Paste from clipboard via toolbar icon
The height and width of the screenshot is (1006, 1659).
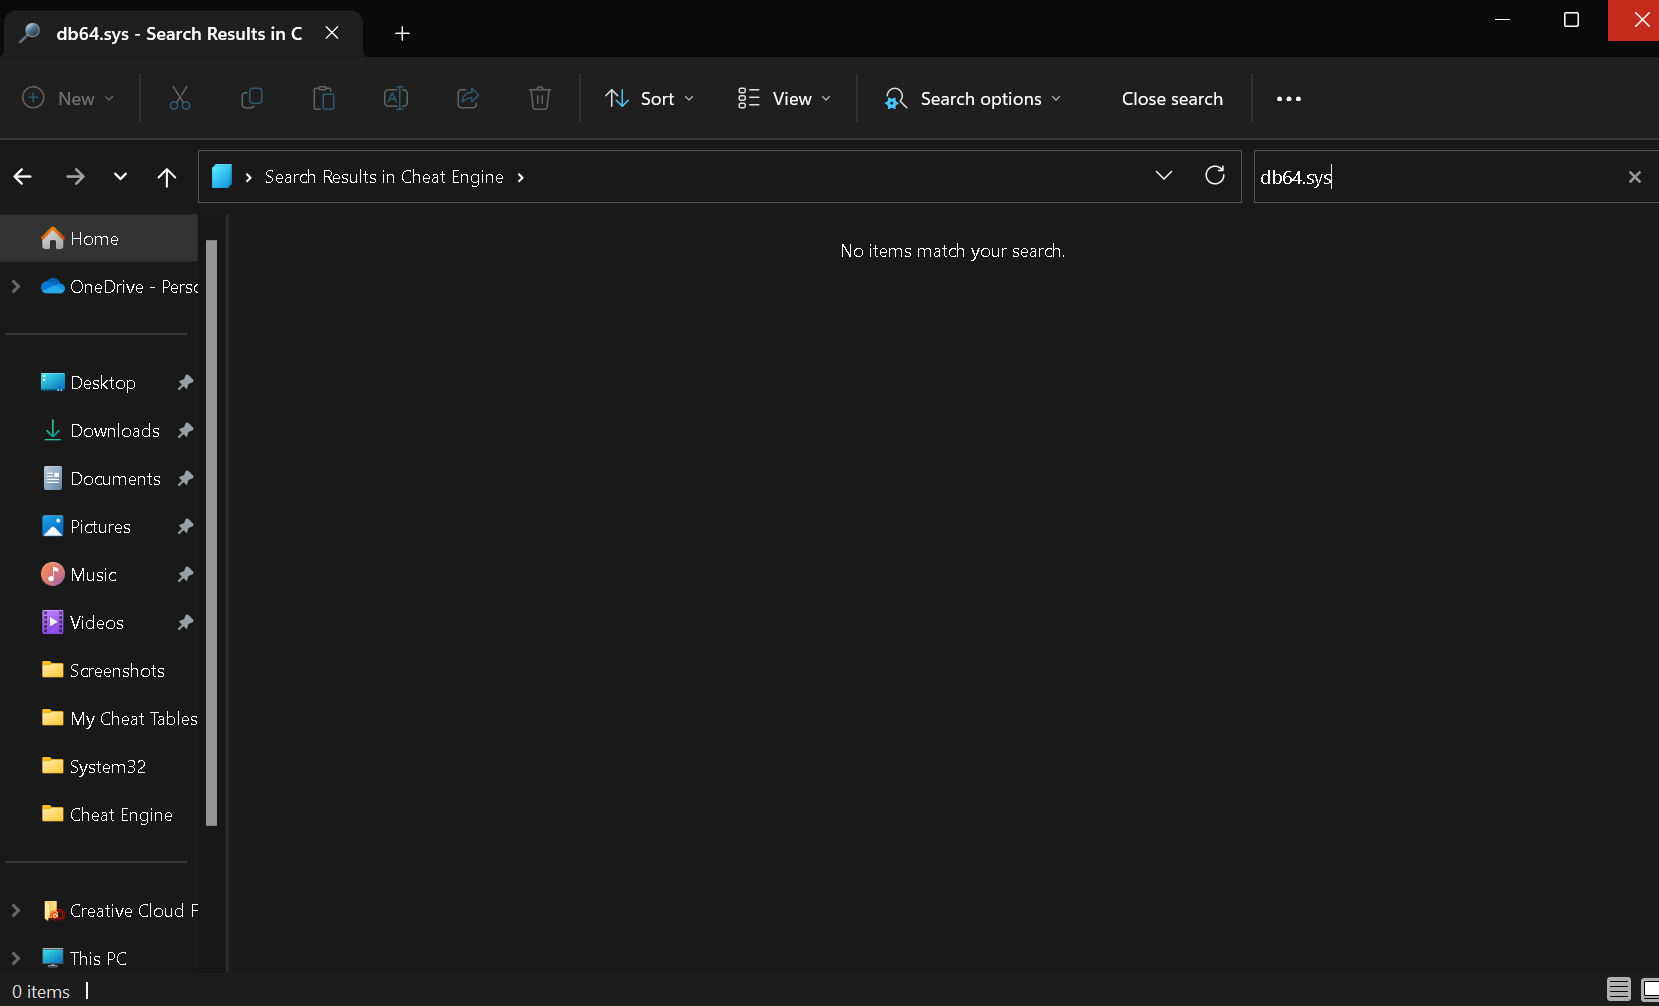[324, 98]
